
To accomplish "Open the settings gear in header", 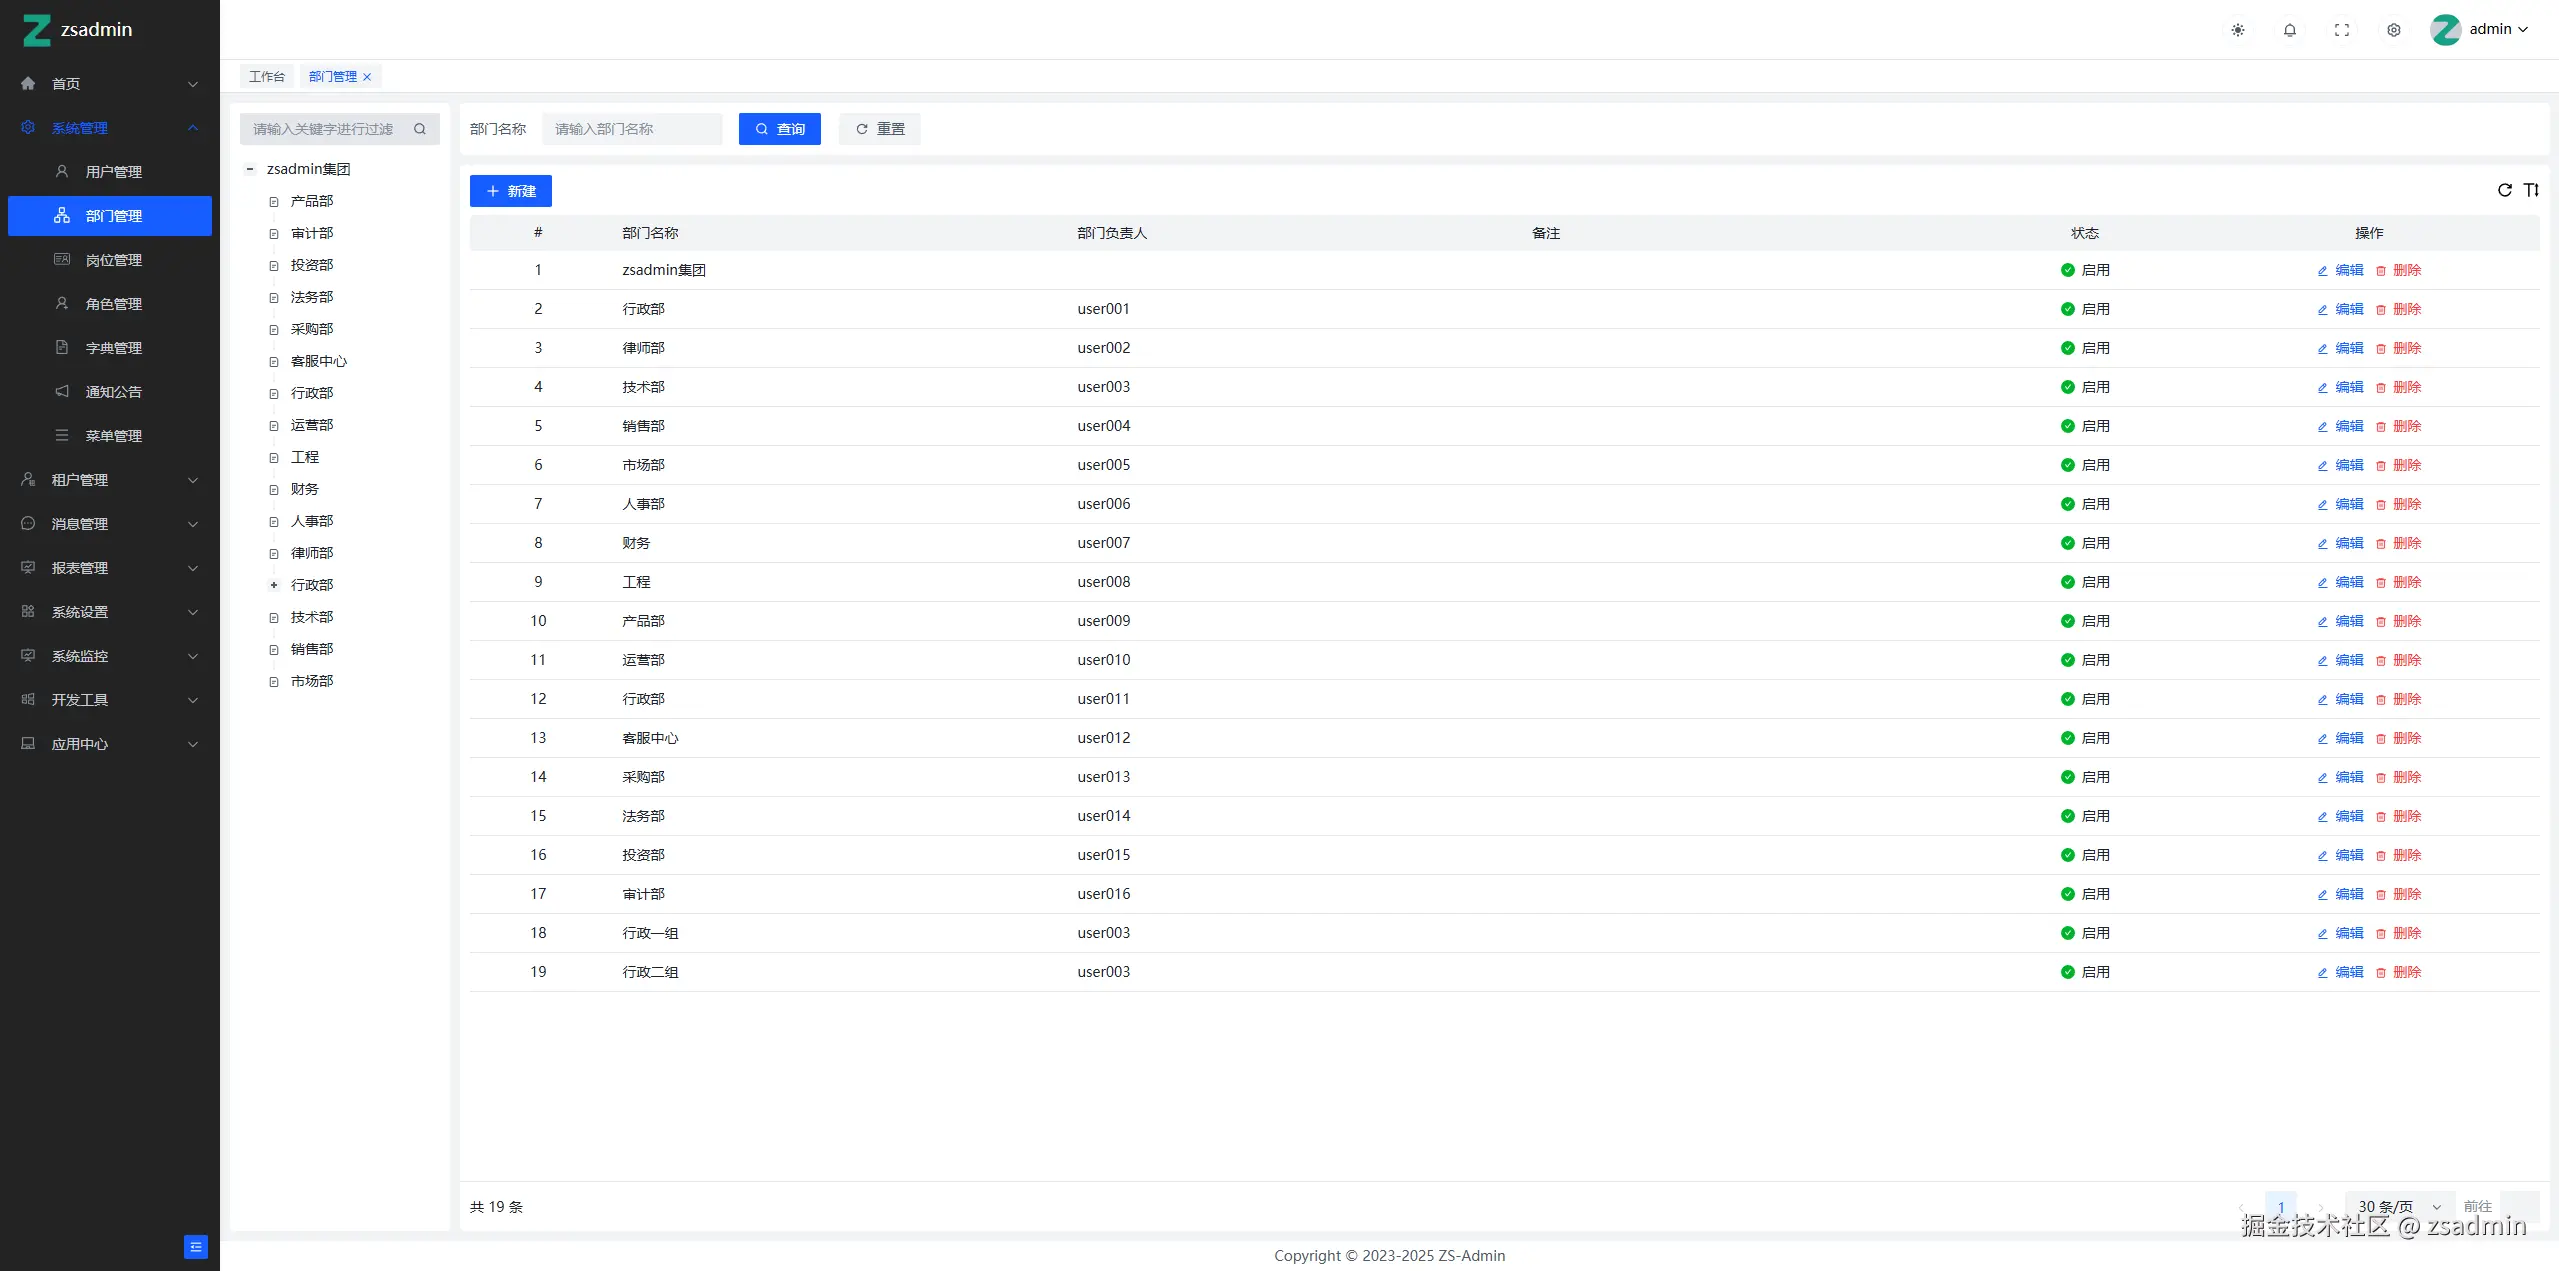I will [2394, 30].
